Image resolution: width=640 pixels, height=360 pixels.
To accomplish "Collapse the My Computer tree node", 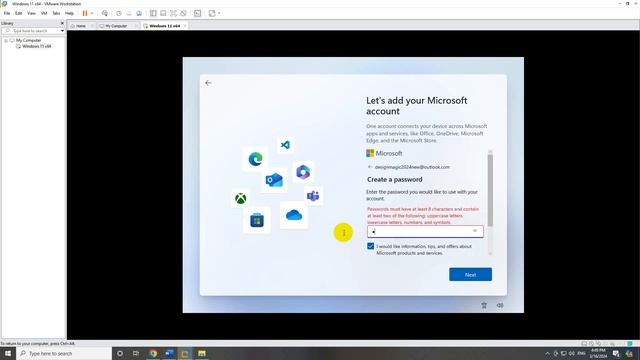I will click(x=6, y=40).
